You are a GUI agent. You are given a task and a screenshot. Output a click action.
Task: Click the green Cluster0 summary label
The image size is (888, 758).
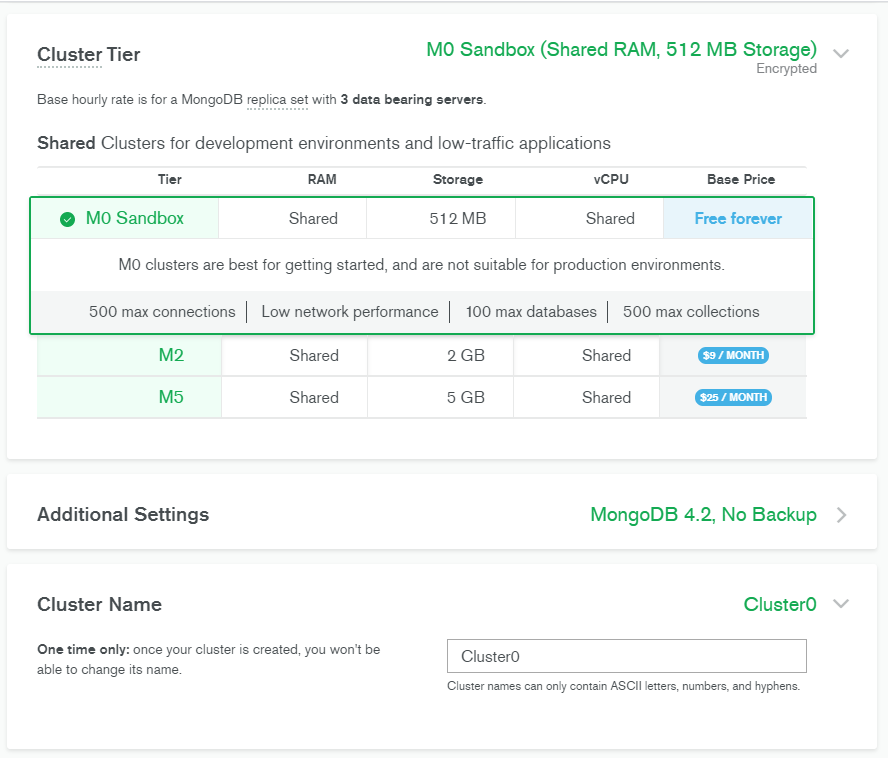click(x=780, y=604)
